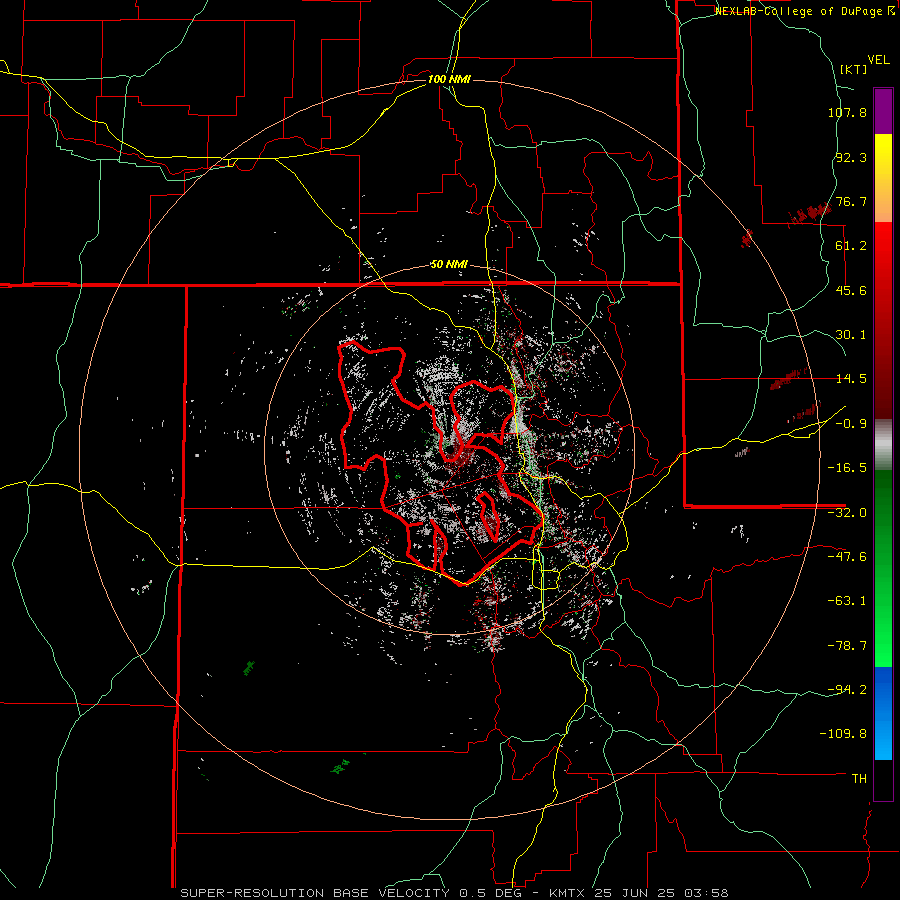Click the 14.5 velocity scale label
The width and height of the screenshot is (900, 900).
(851, 379)
